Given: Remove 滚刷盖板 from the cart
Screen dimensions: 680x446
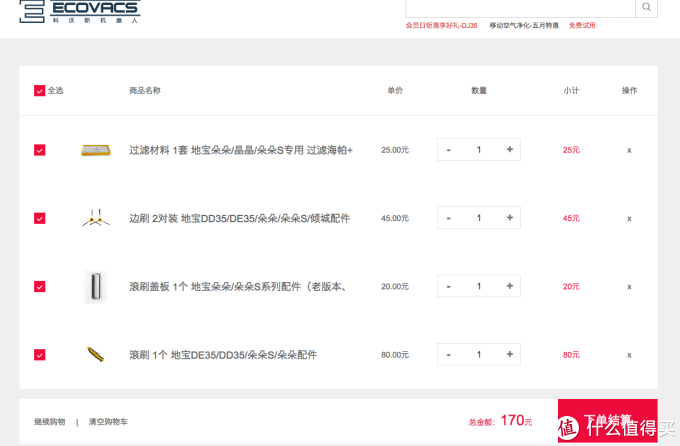Looking at the screenshot, I should [629, 287].
